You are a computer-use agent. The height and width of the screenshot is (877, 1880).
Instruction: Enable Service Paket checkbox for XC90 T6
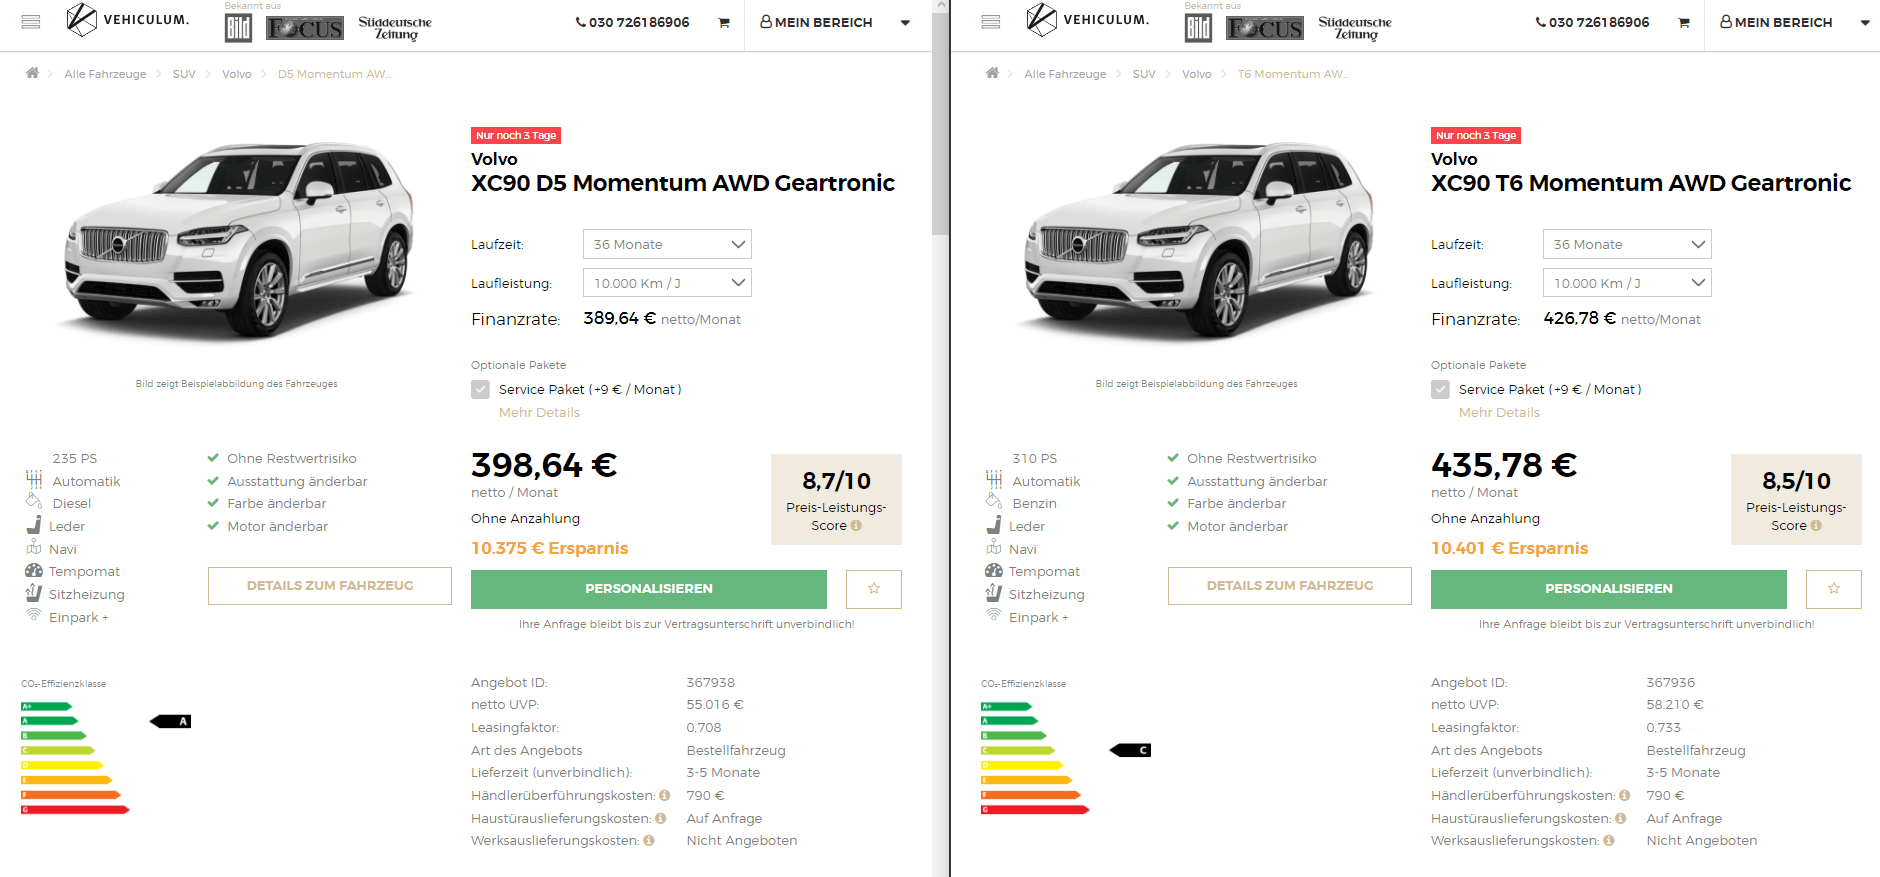tap(1440, 390)
